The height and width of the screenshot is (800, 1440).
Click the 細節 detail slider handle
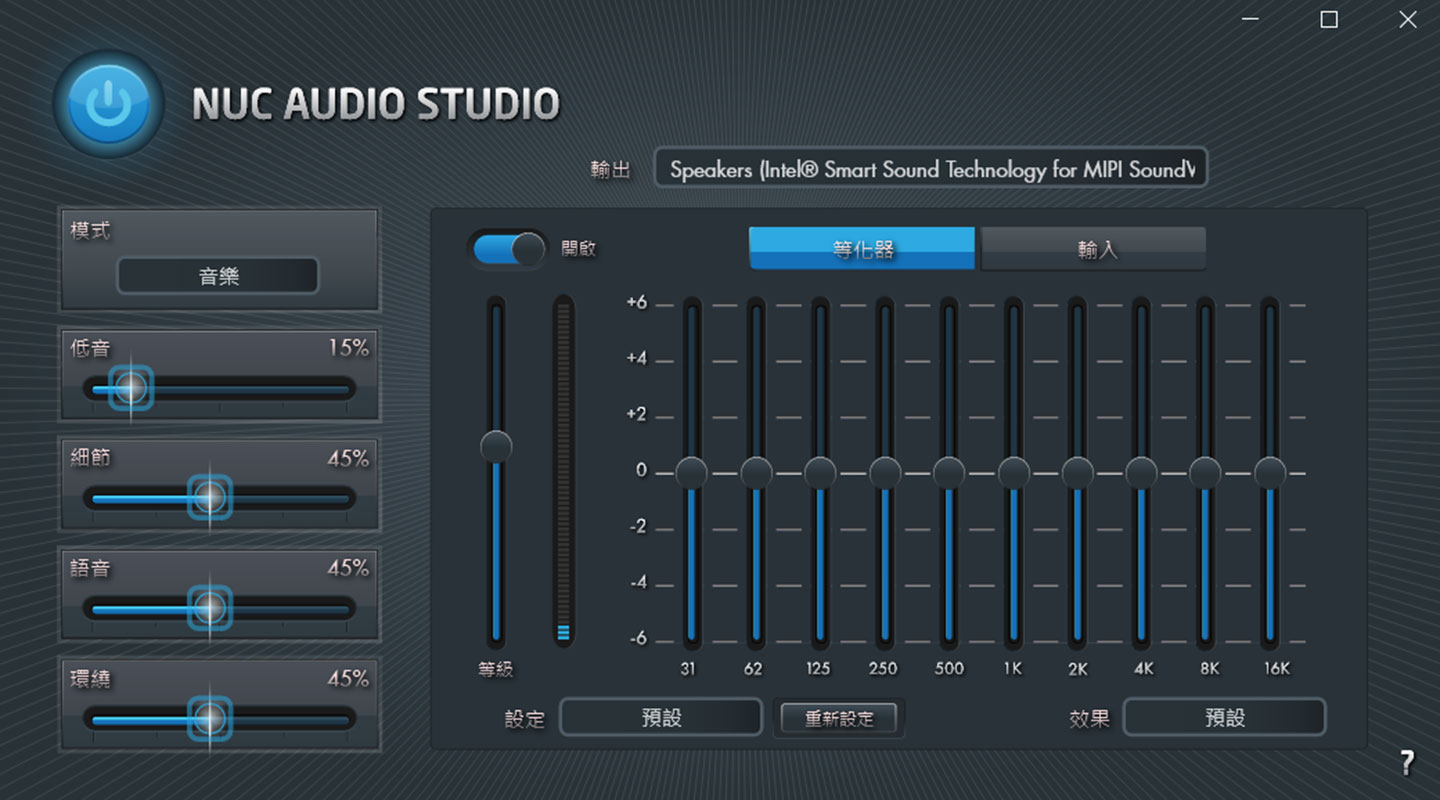[212, 499]
